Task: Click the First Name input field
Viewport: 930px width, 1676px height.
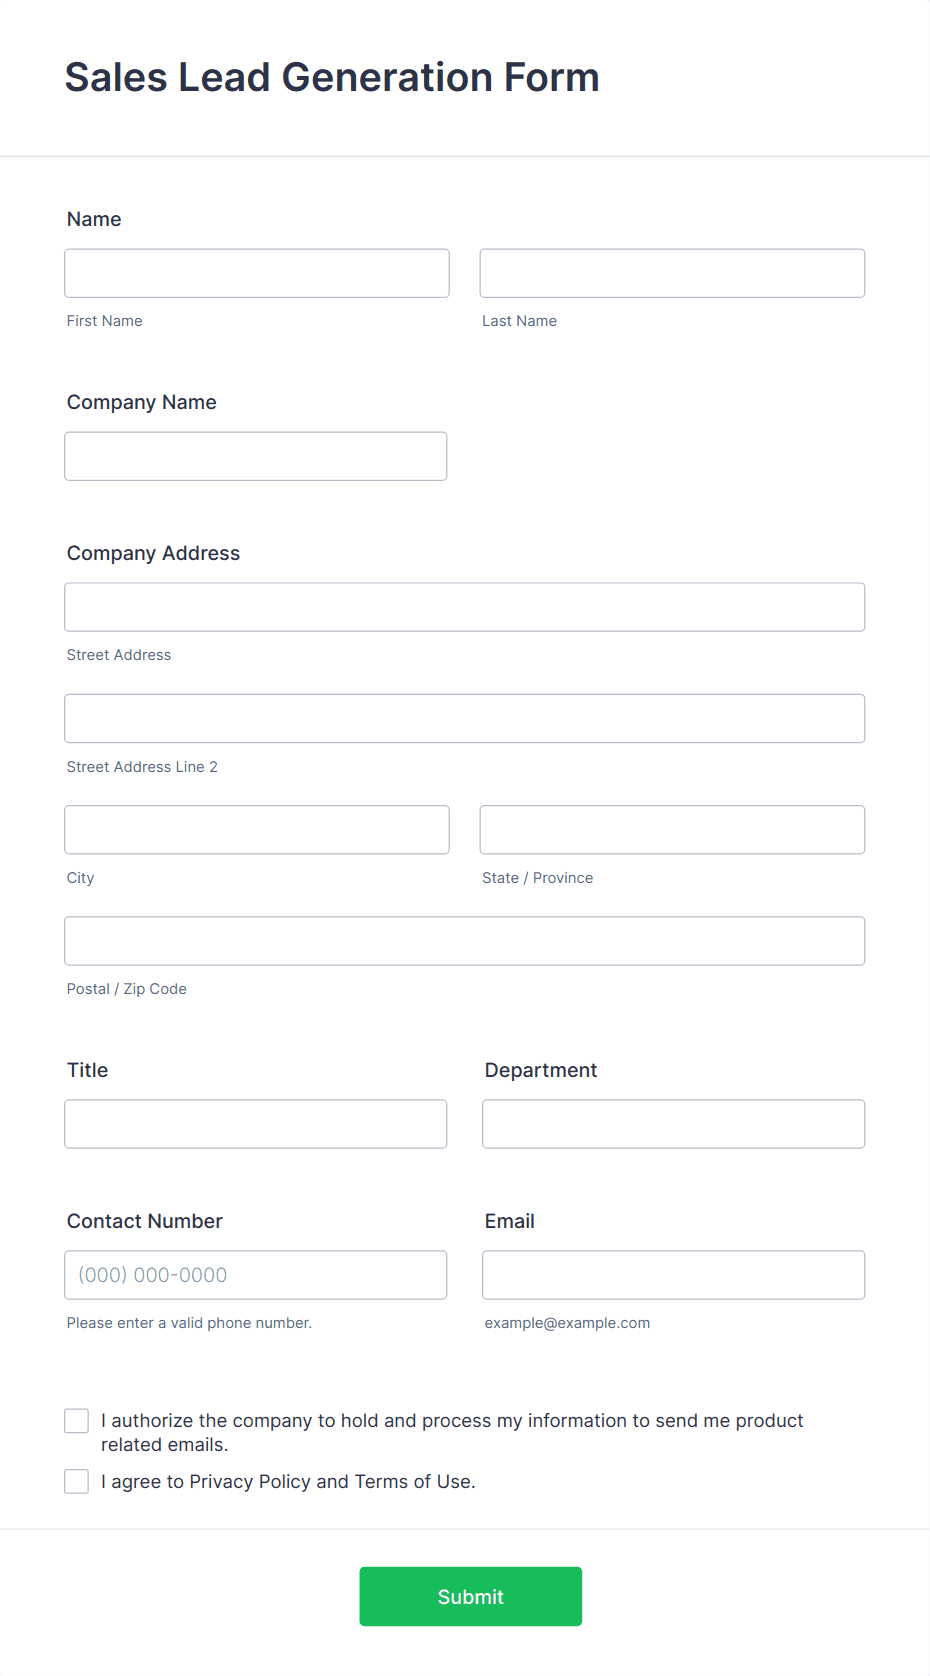Action: click(x=257, y=273)
